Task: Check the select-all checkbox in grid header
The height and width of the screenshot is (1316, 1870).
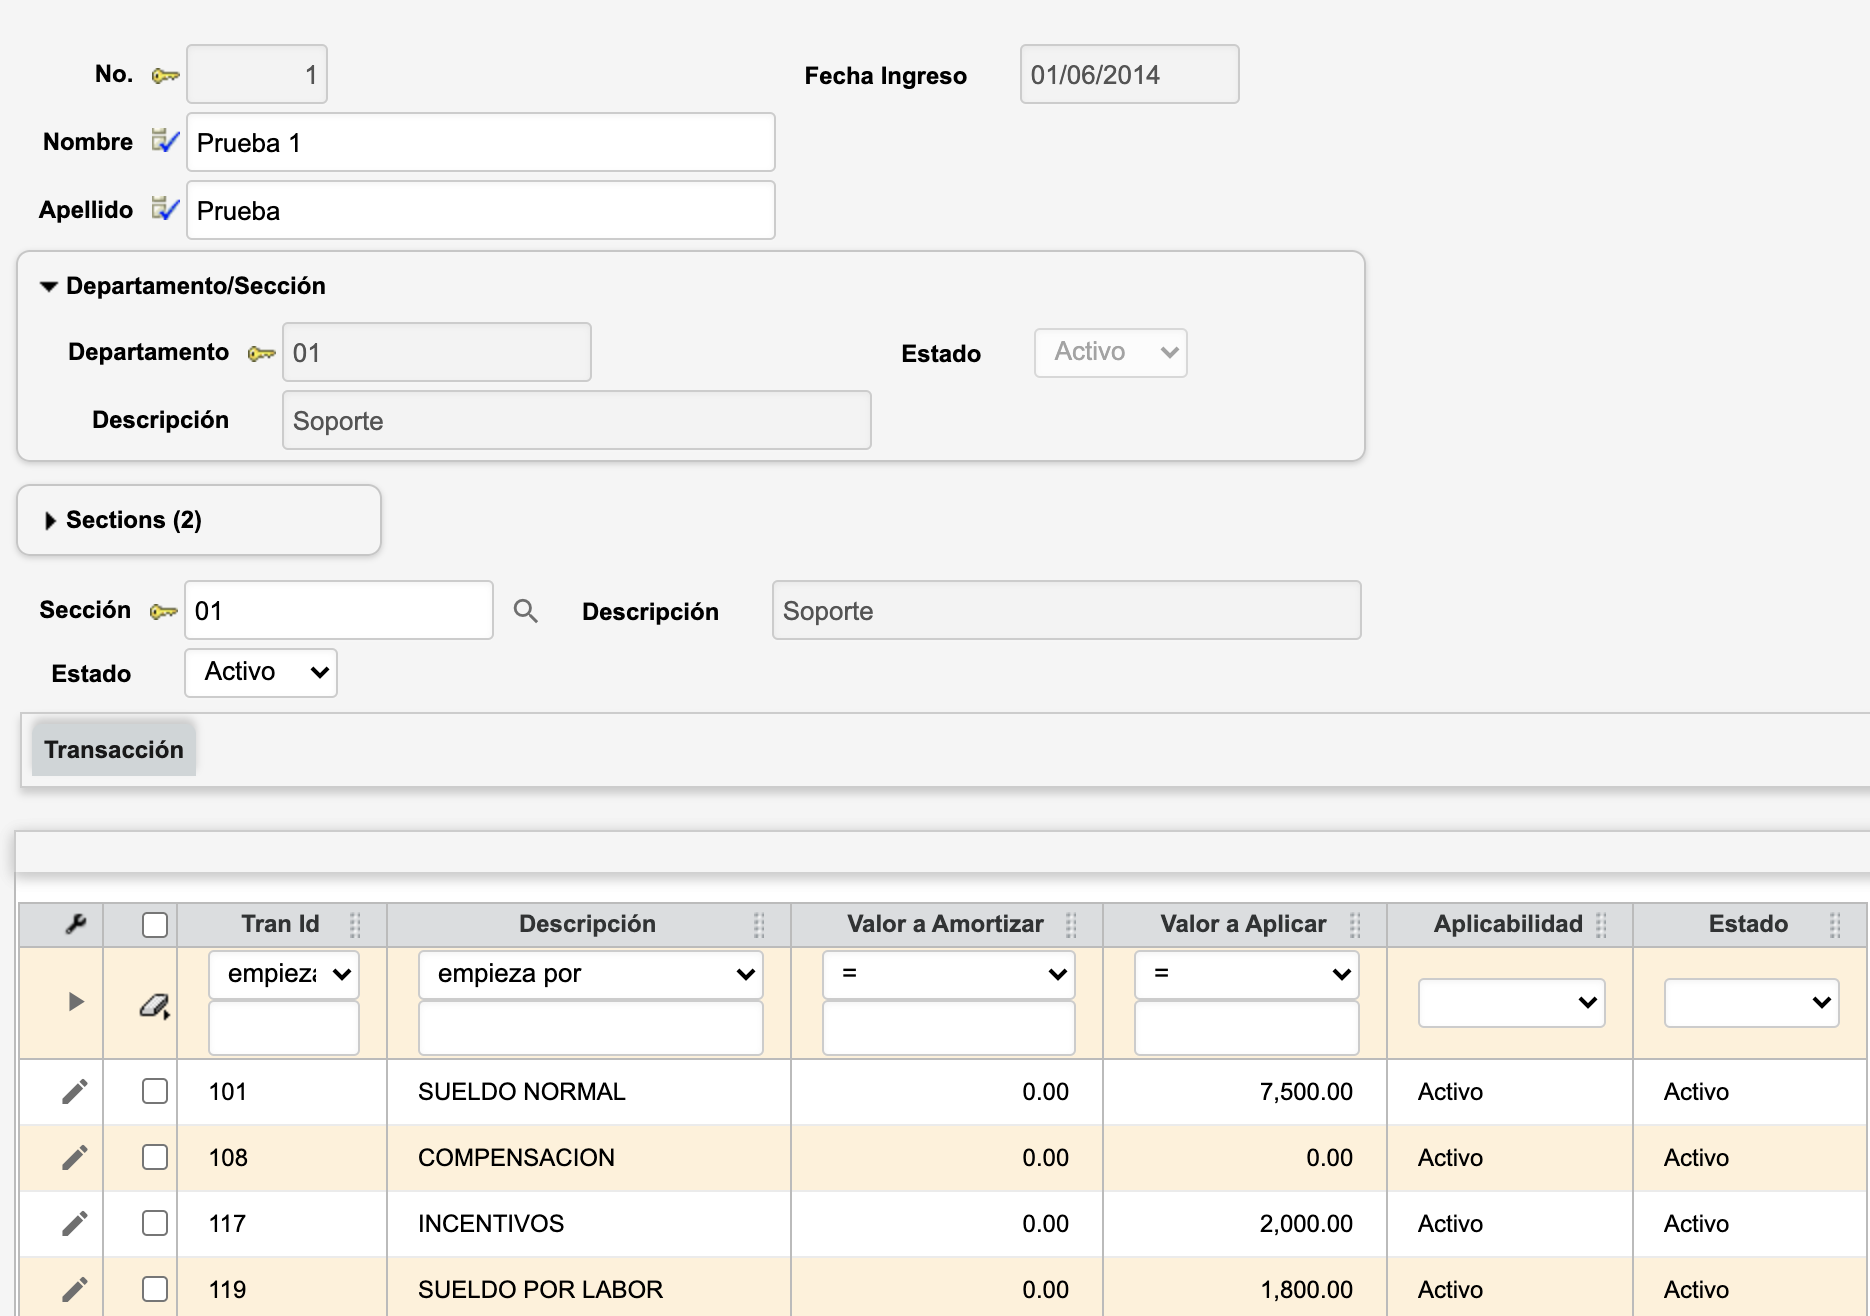Action: pyautogui.click(x=155, y=925)
